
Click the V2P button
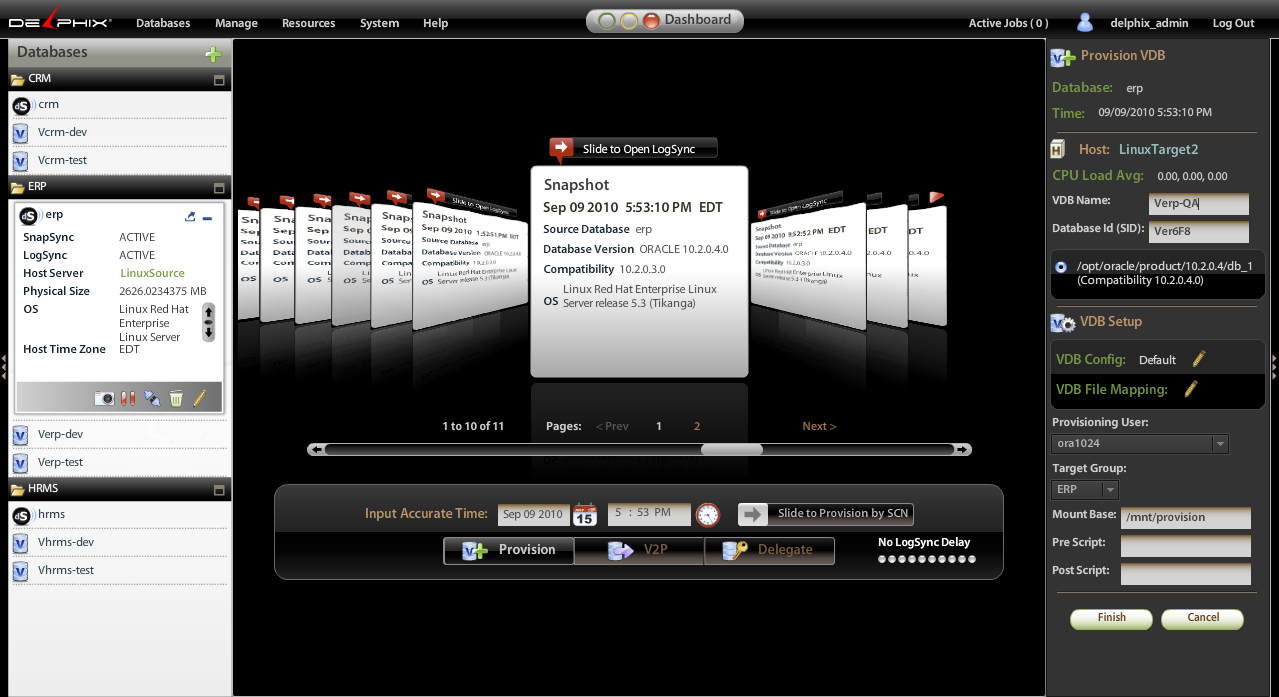pos(639,550)
